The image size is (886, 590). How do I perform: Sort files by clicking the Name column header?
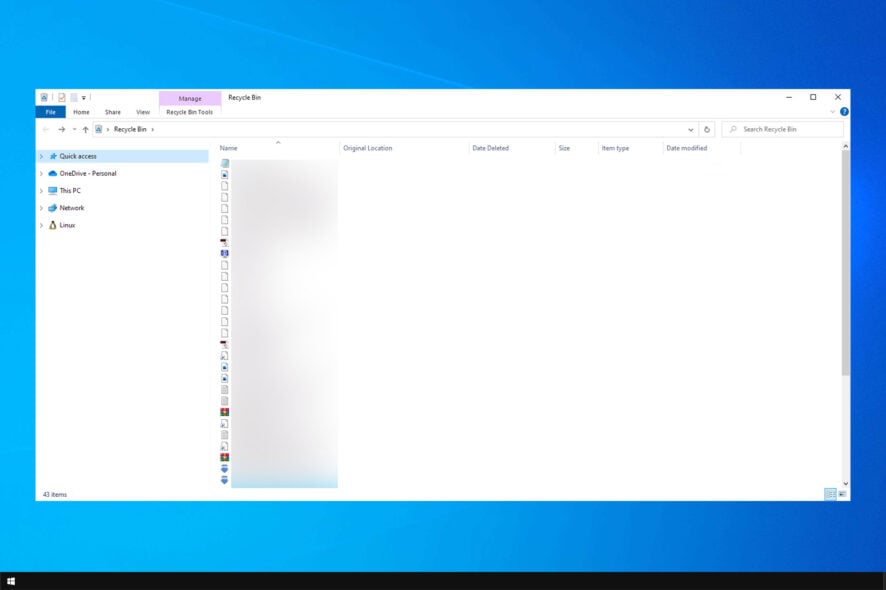point(228,147)
